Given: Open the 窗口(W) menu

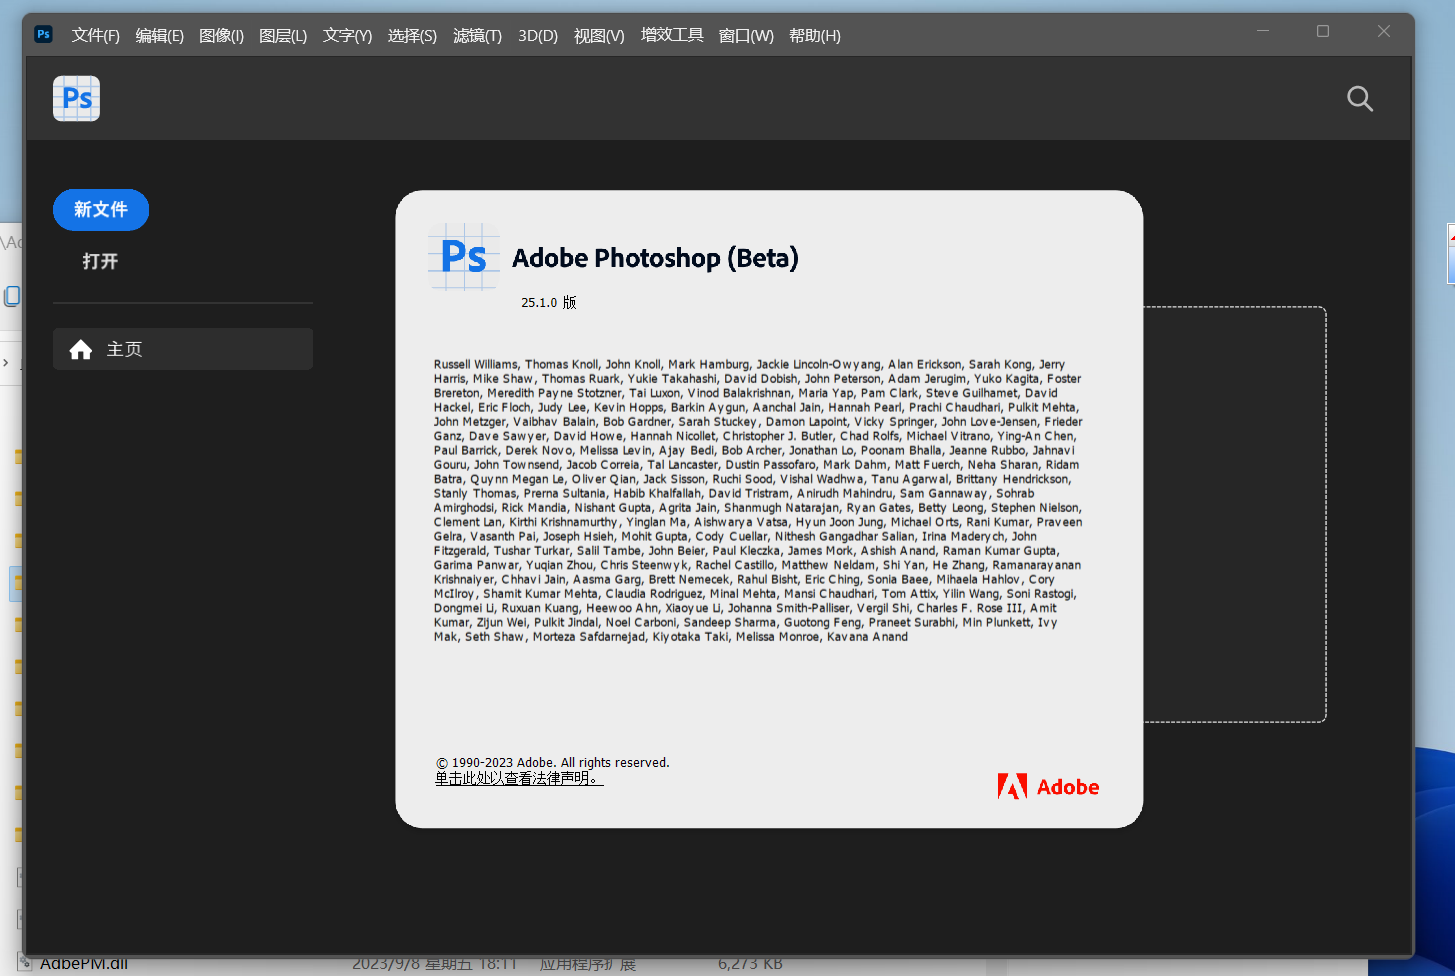Looking at the screenshot, I should point(746,35).
